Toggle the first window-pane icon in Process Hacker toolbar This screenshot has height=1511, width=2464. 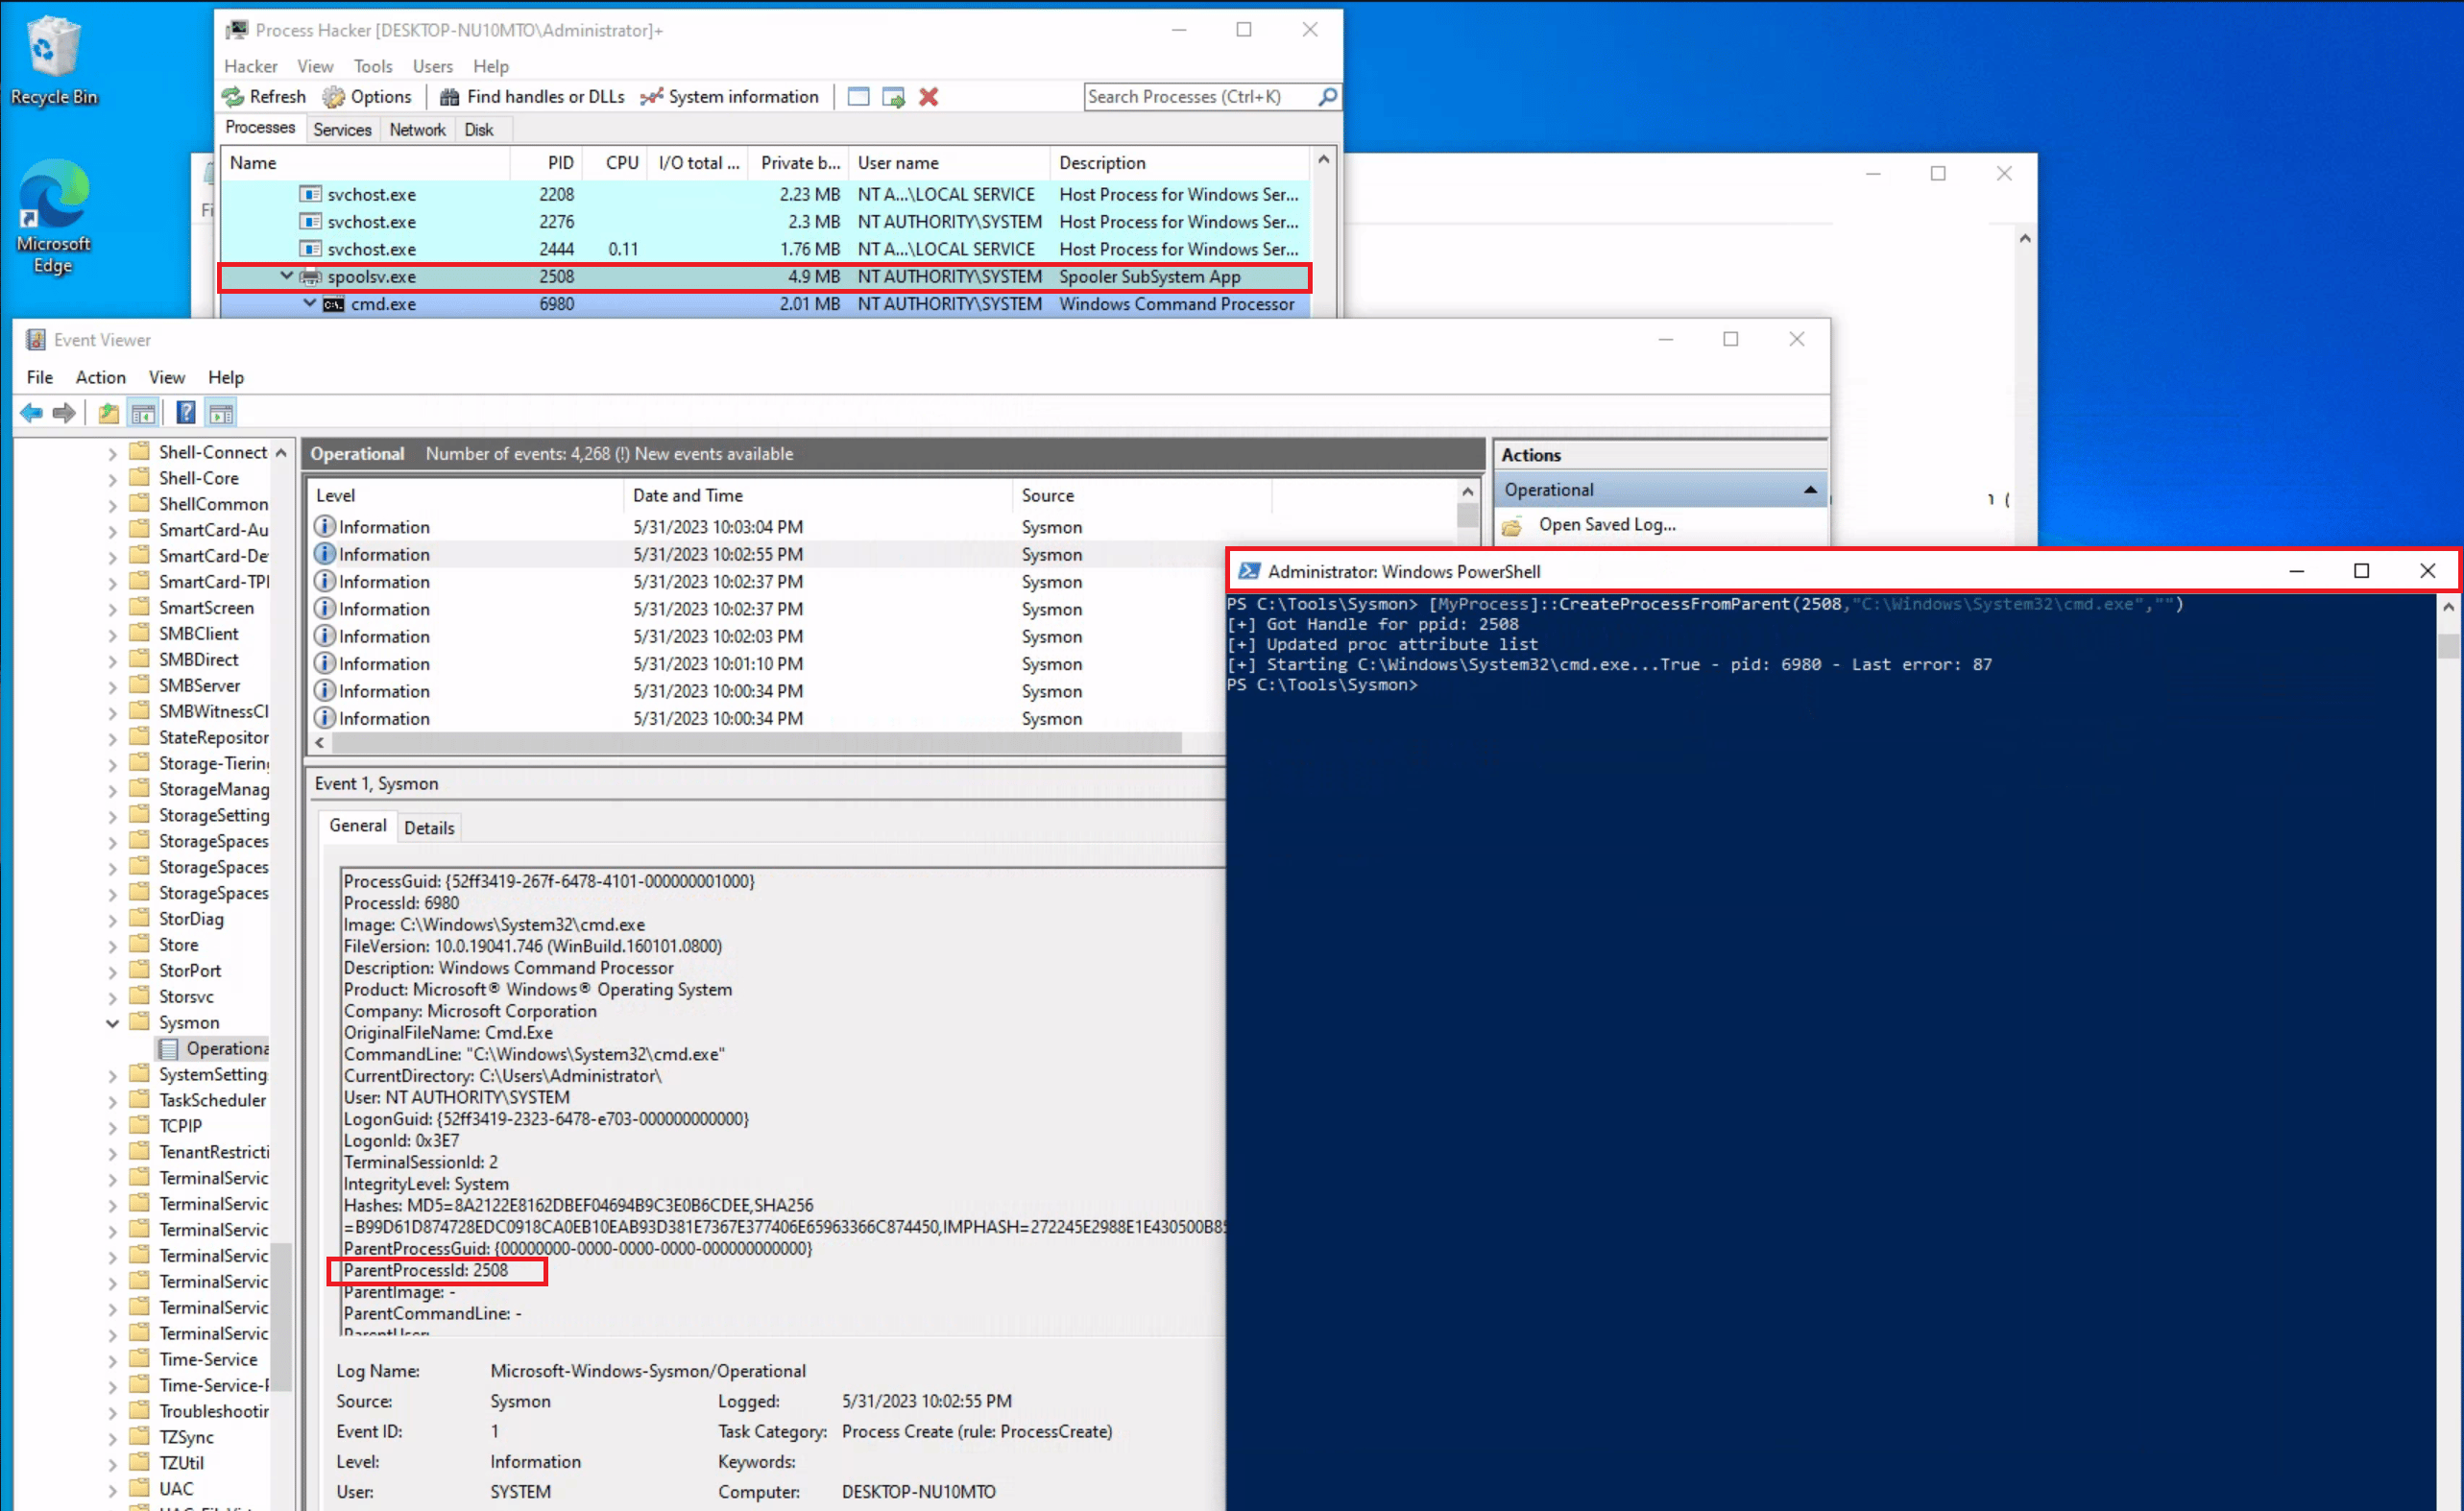pyautogui.click(x=857, y=96)
